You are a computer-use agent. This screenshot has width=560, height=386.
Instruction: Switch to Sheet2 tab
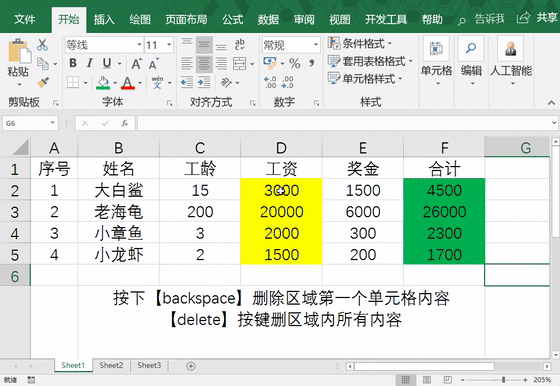(111, 365)
